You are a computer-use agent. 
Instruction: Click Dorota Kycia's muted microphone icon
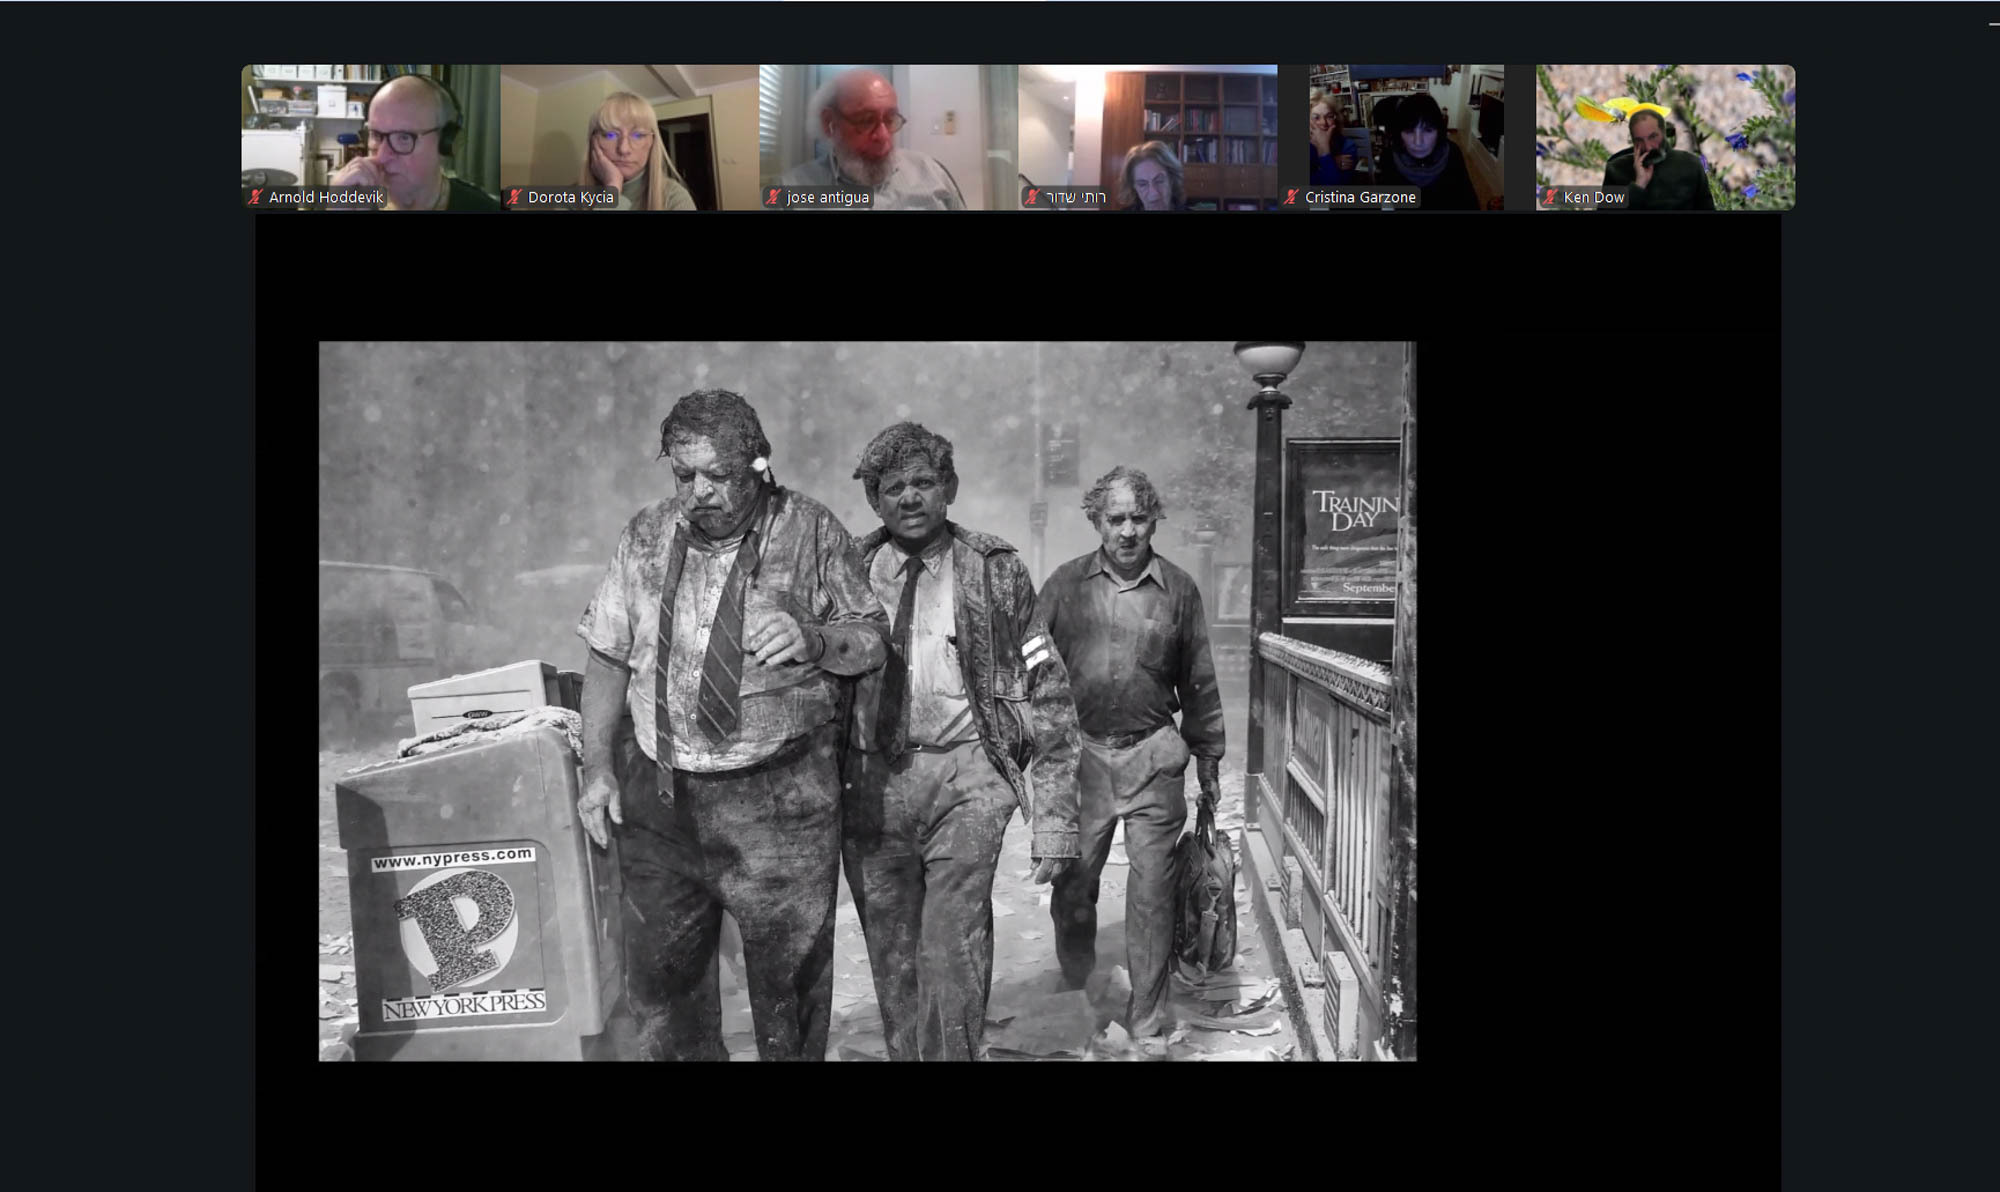[x=515, y=197]
